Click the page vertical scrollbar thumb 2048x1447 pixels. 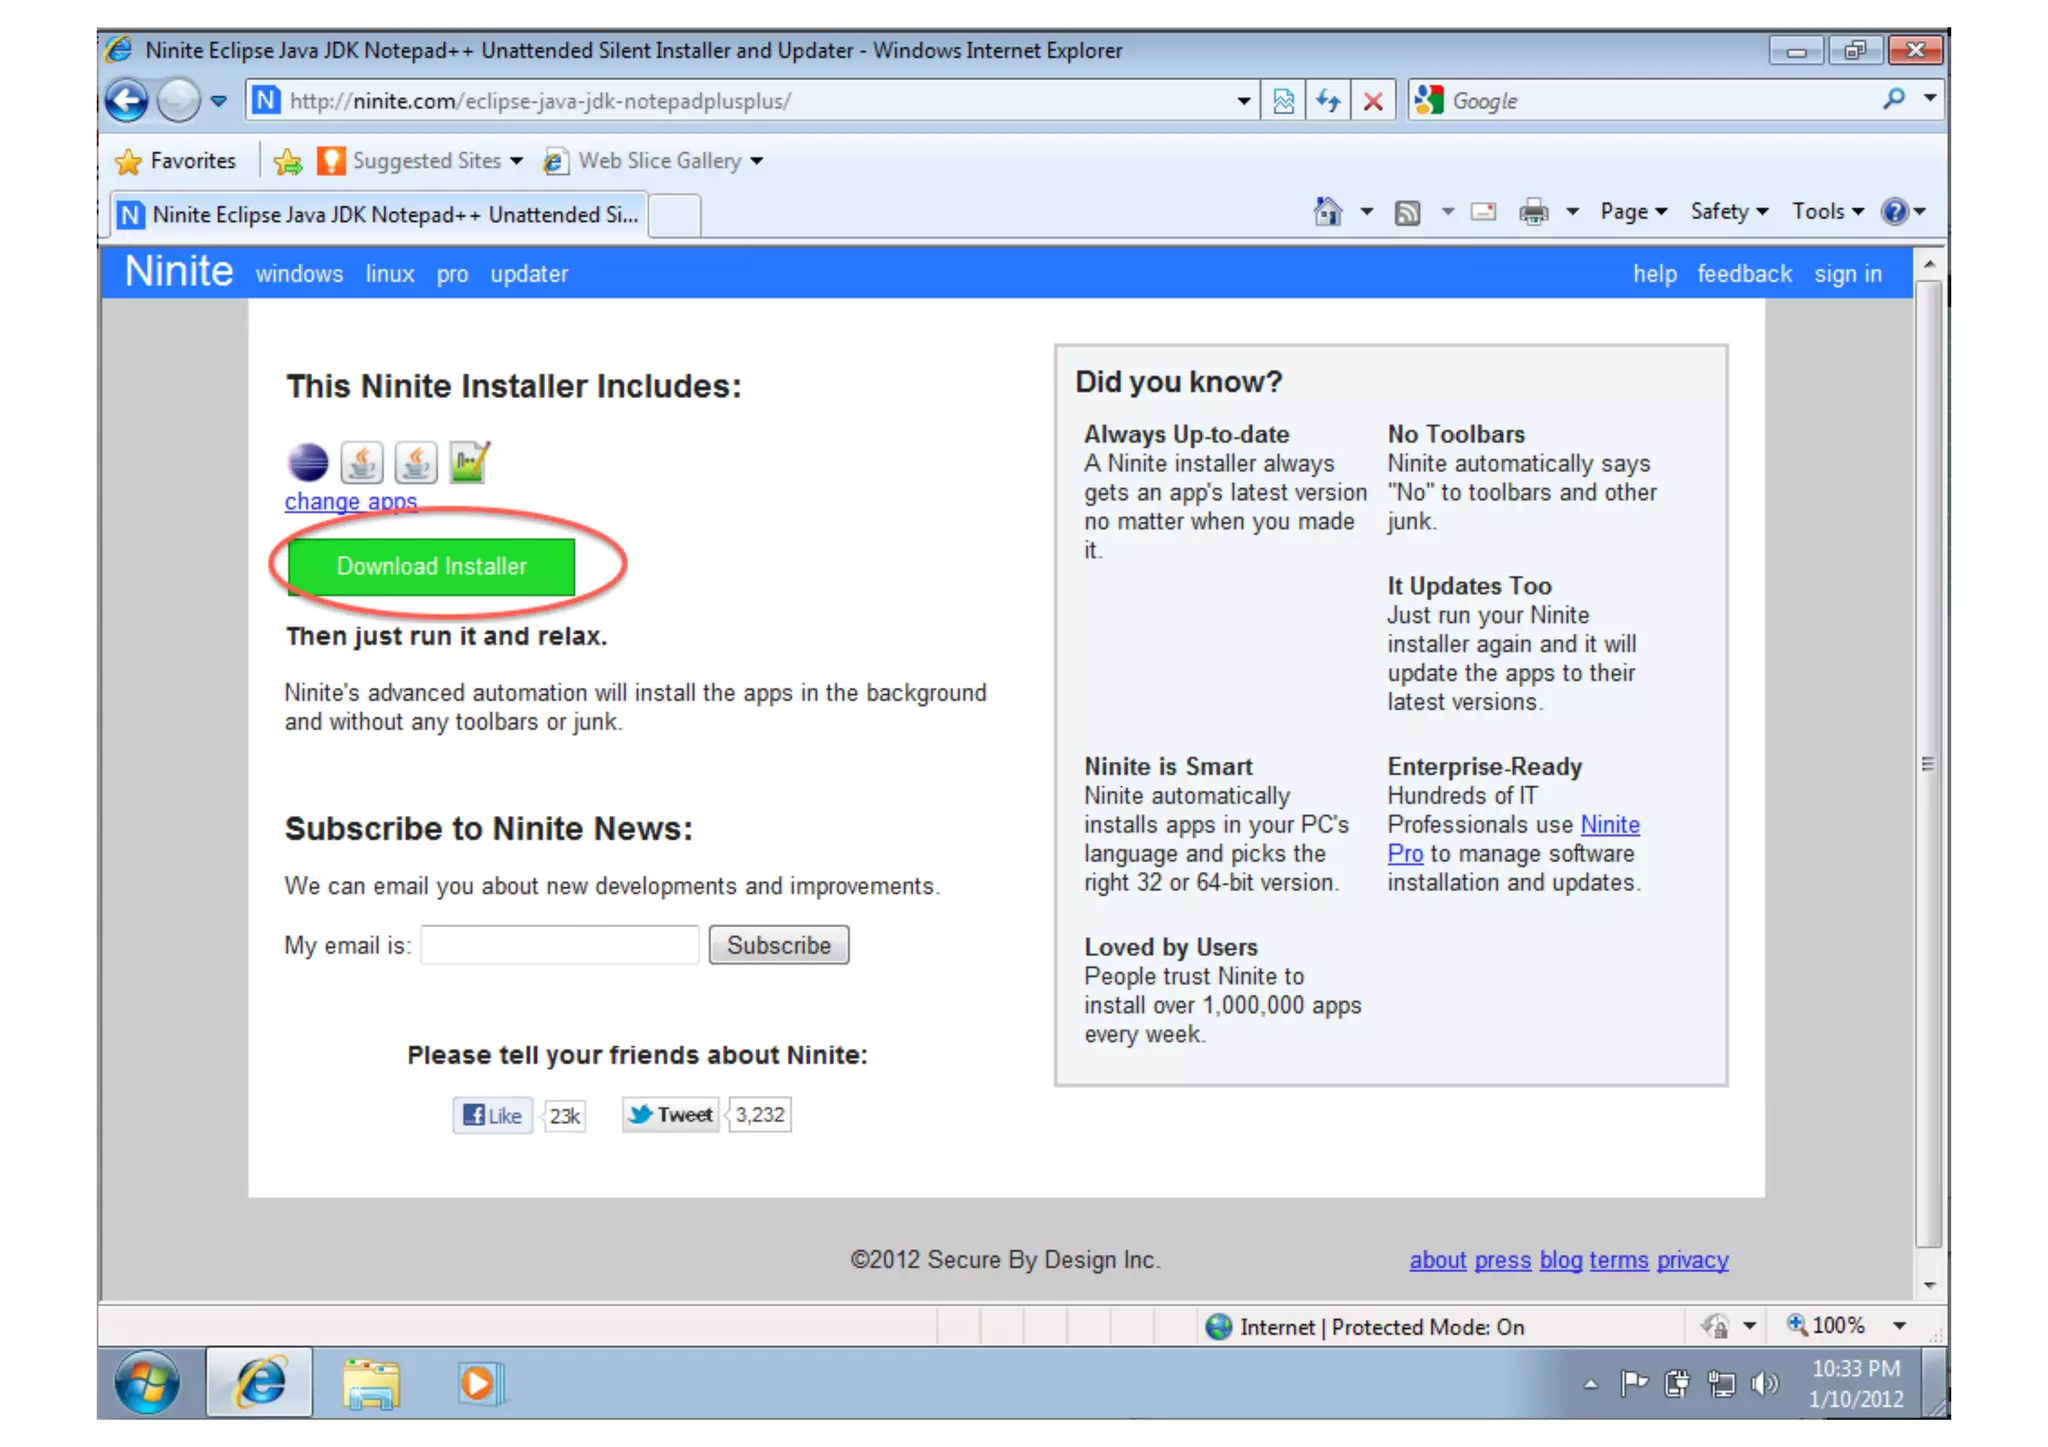pos(1929,764)
